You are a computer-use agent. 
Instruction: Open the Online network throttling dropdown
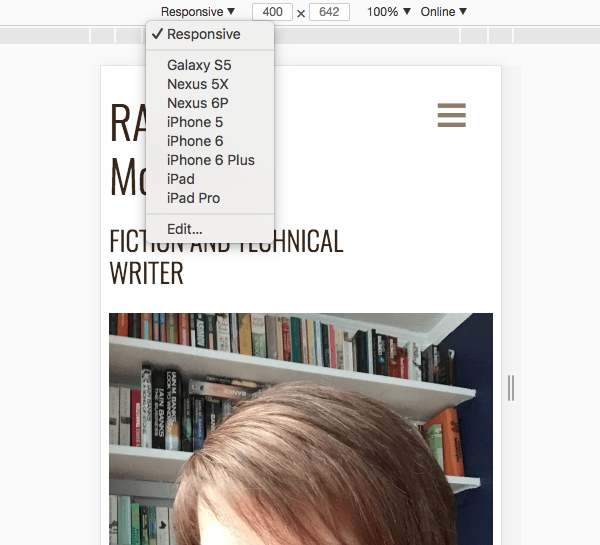tap(443, 12)
